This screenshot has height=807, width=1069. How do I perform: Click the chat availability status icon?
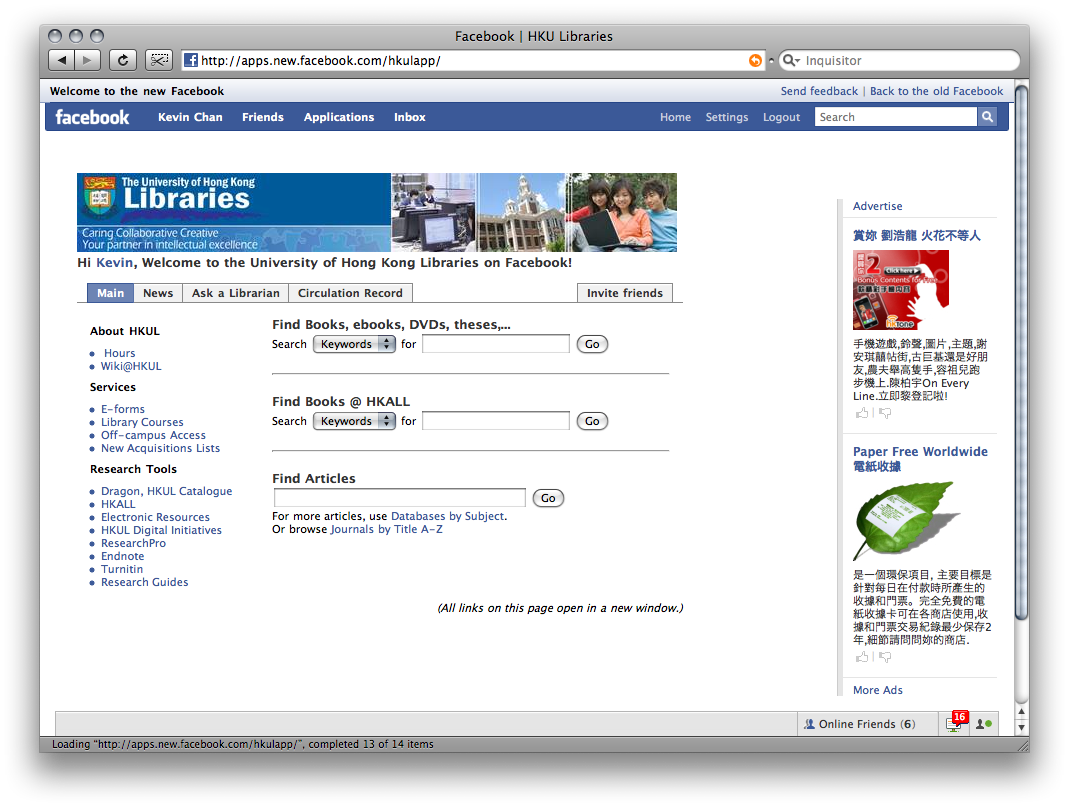coord(983,724)
